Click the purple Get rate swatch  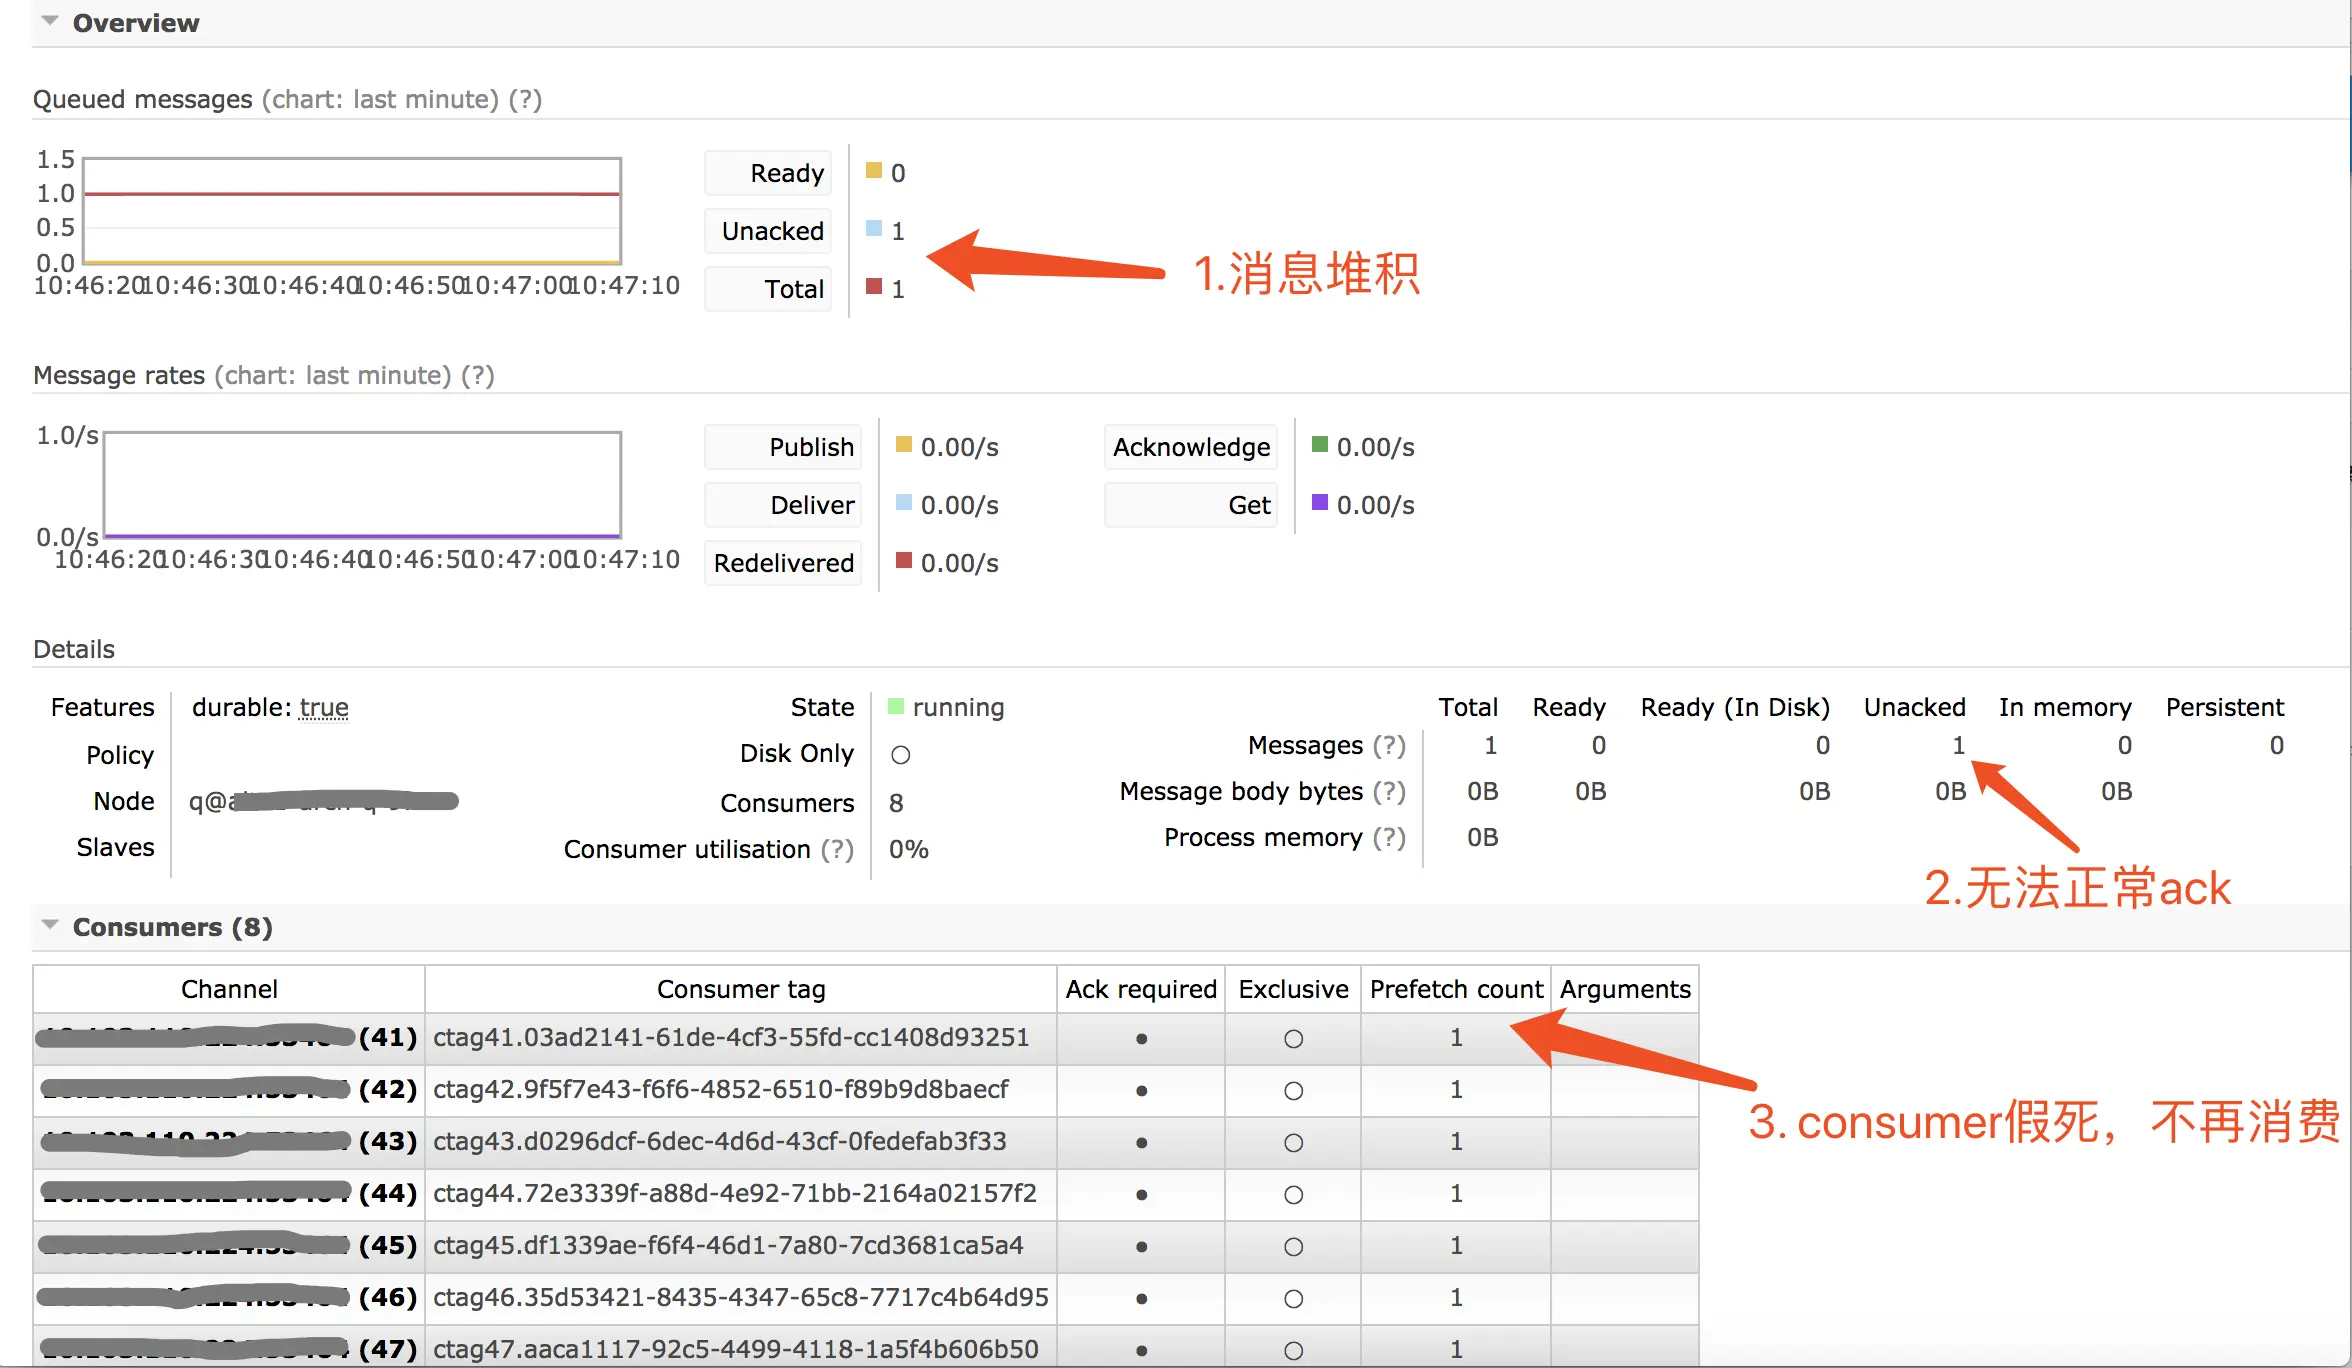(x=1320, y=503)
